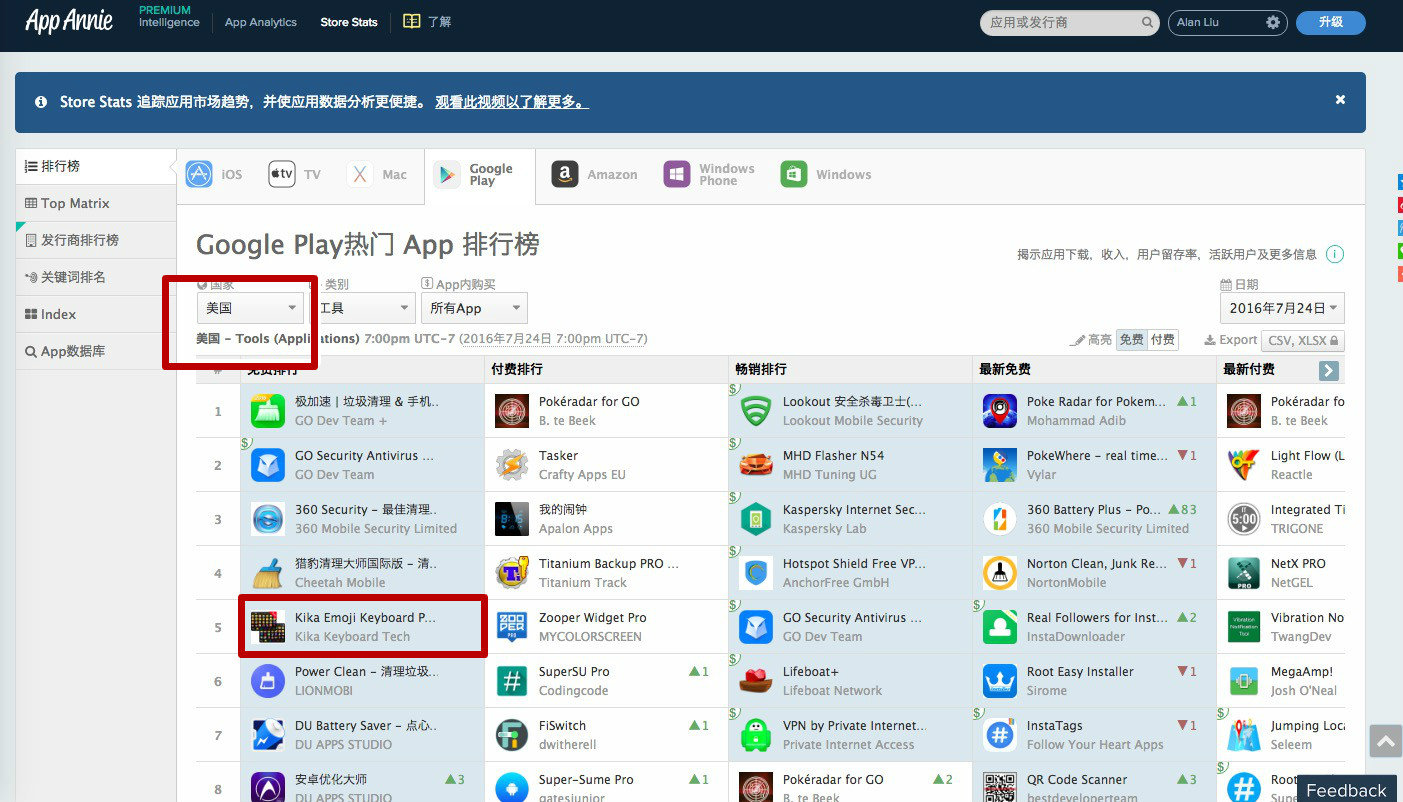Open the Windows store tab
This screenshot has width=1403, height=802.
826,174
